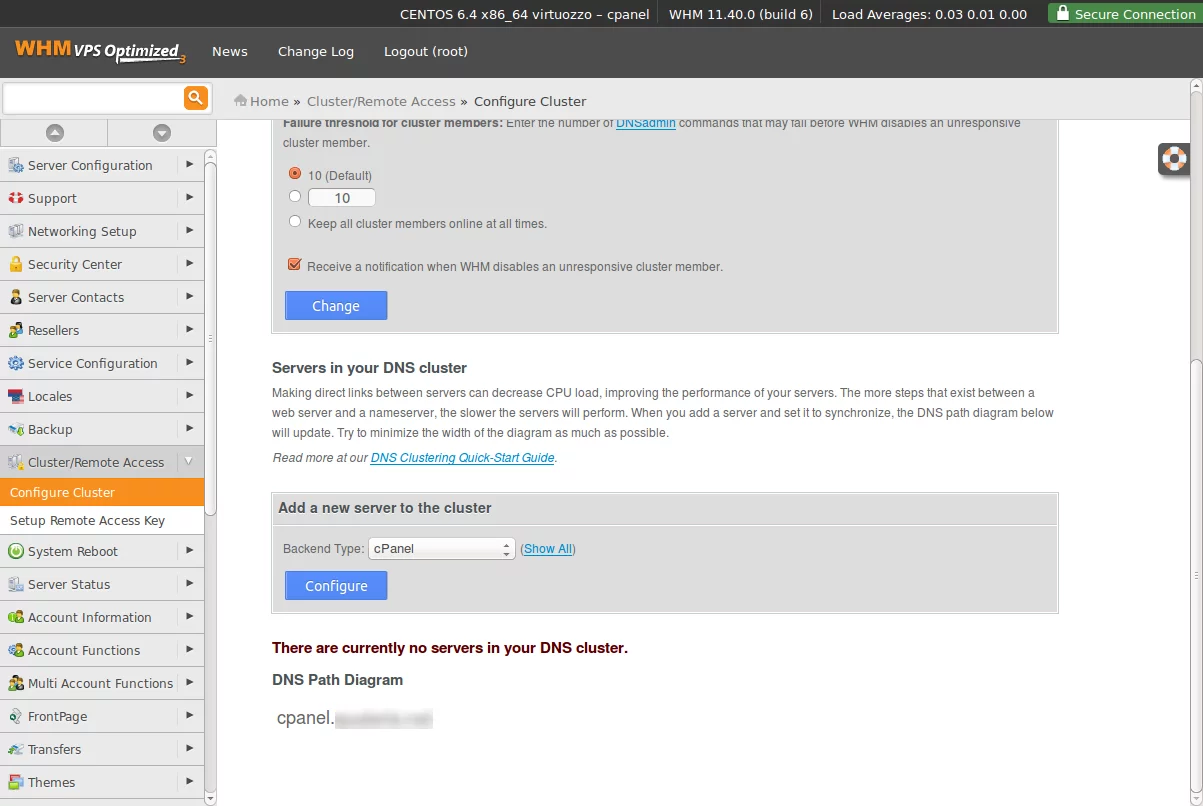Click the Support lifebuoy icon in sidebar
1203x806 pixels.
pyautogui.click(x=15, y=198)
